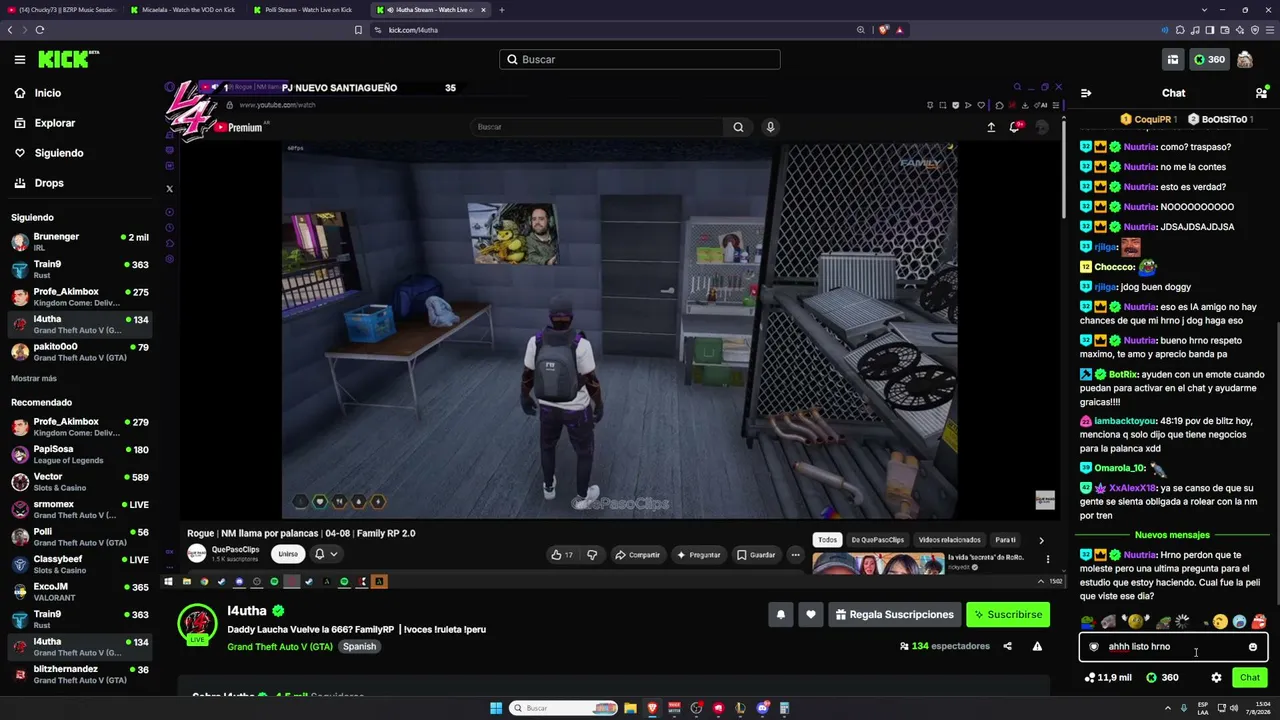Share the stream via share icon

(1007, 646)
